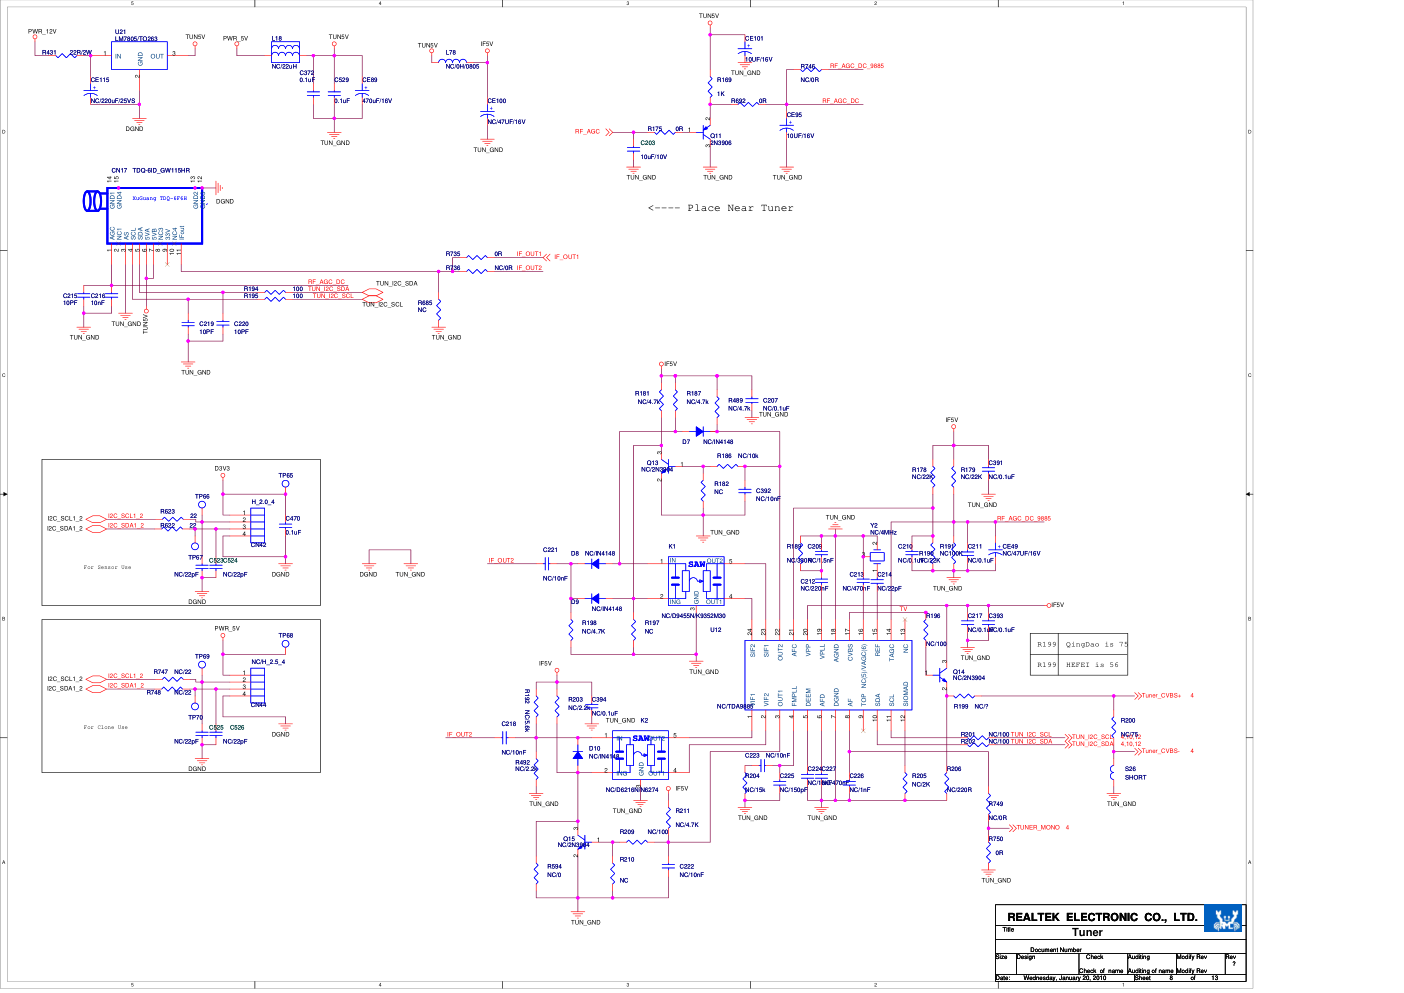The image size is (1404, 993).
Task: Click capacitor label C221
Action: click(550, 550)
